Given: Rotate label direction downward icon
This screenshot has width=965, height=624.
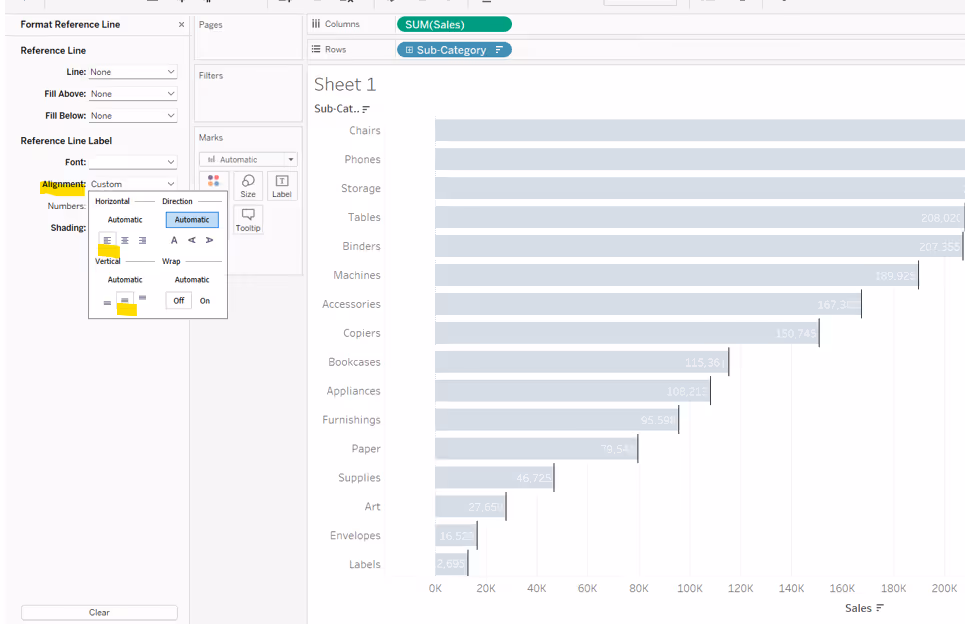Looking at the screenshot, I should point(209,241).
